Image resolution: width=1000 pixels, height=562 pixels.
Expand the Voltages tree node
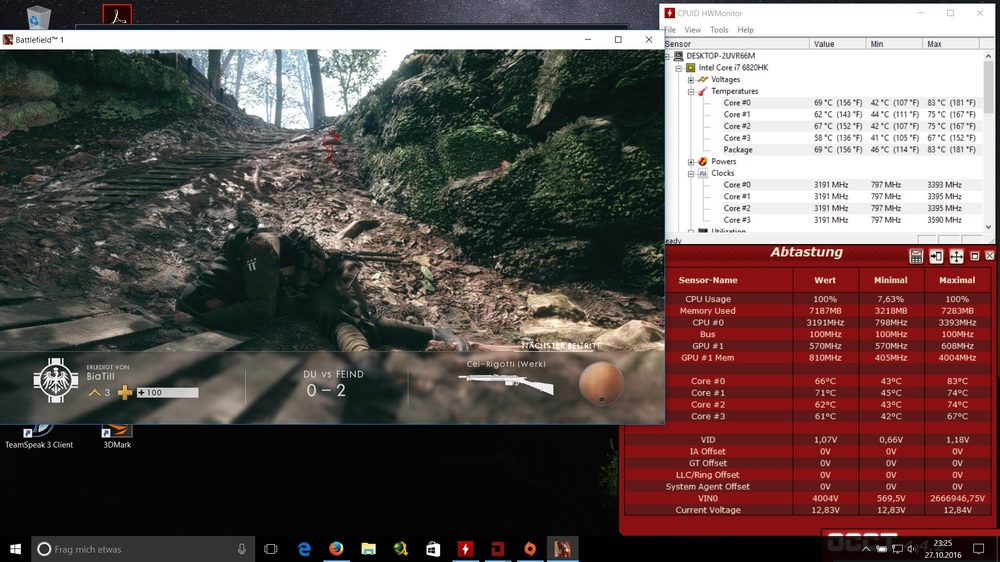(x=691, y=79)
